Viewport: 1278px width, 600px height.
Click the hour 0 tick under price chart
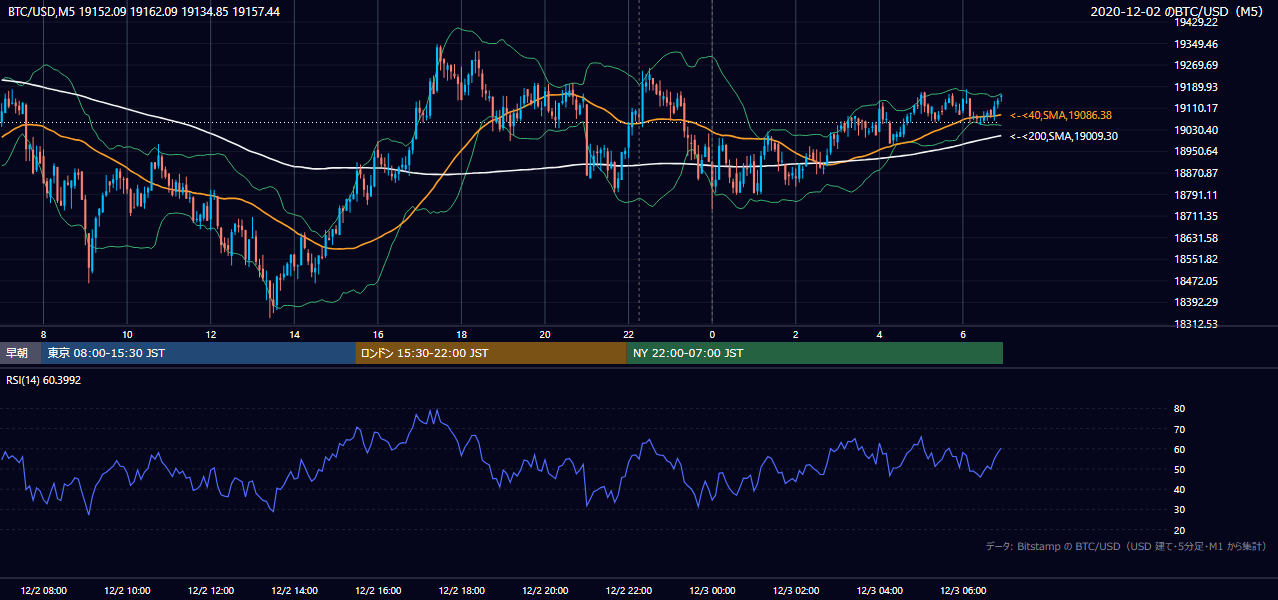[712, 334]
